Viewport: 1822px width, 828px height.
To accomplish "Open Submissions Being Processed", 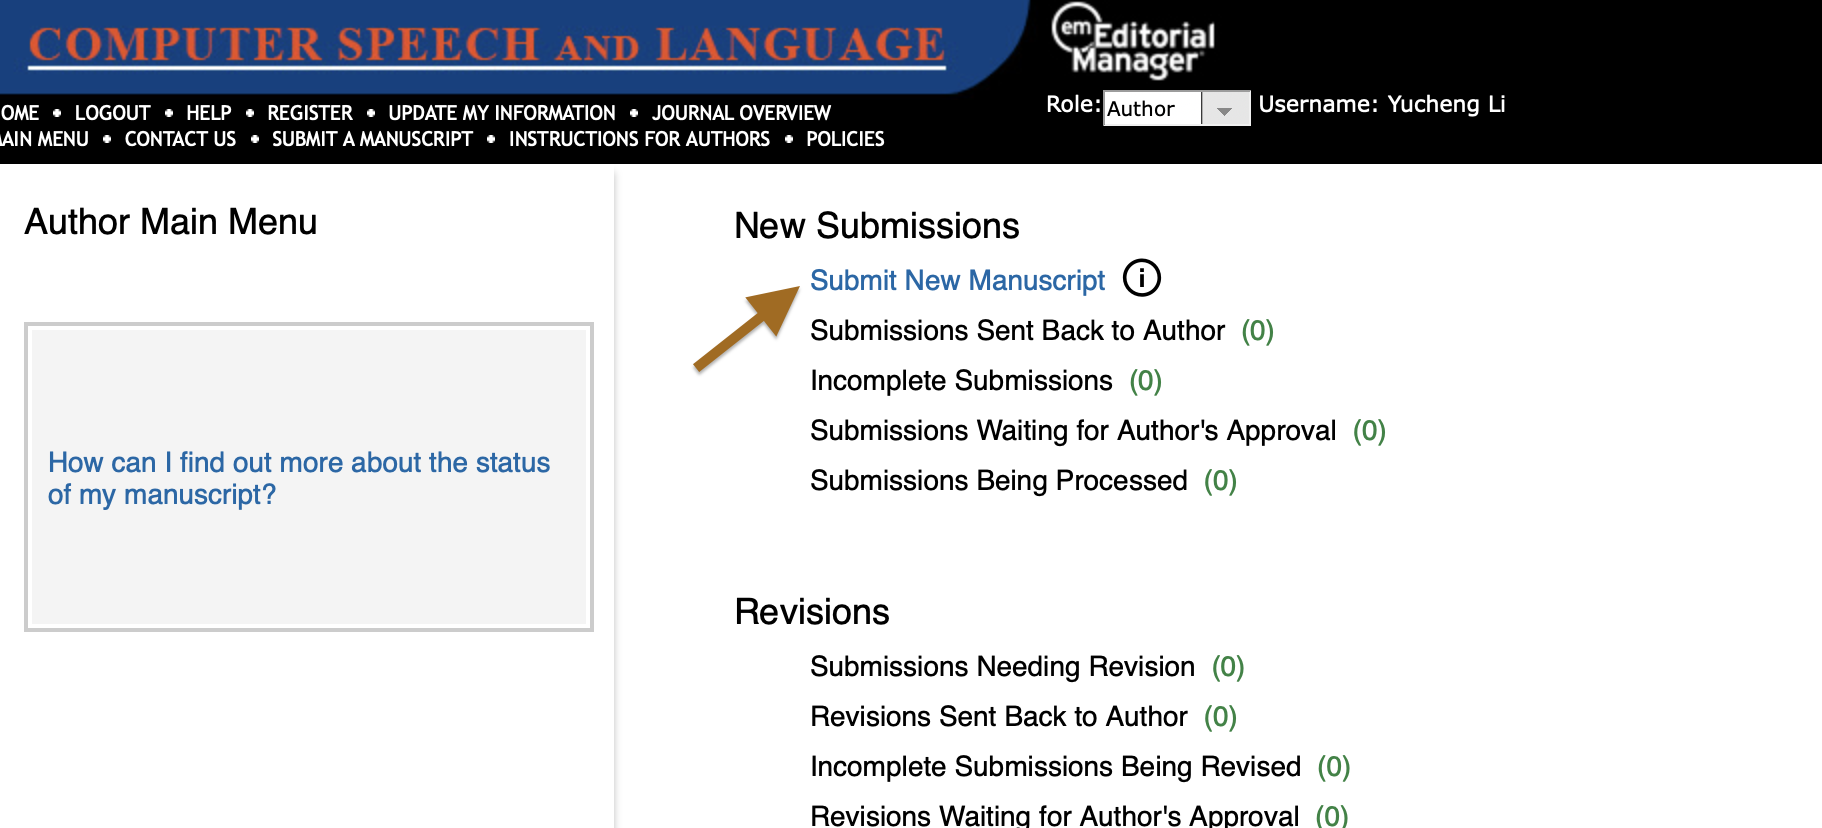I will pyautogui.click(x=998, y=481).
